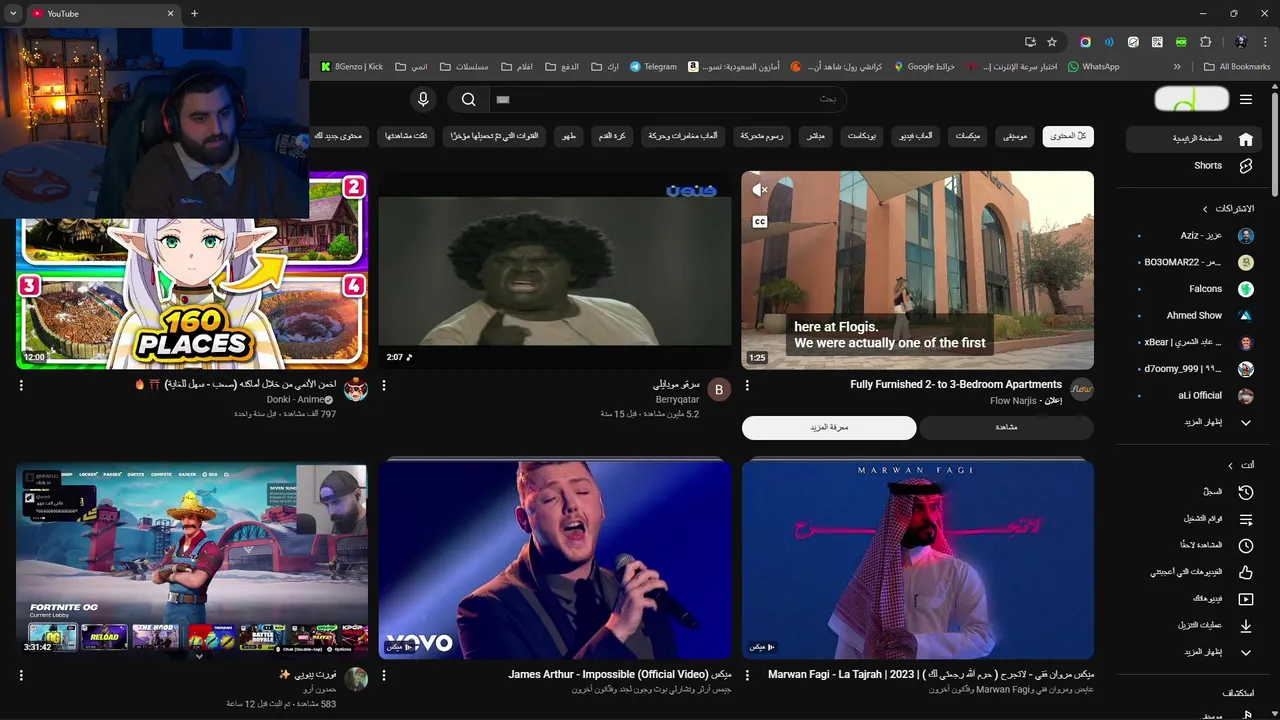Open the YouTube hamburger guide menu
The image size is (1280, 720).
[x=1245, y=99]
